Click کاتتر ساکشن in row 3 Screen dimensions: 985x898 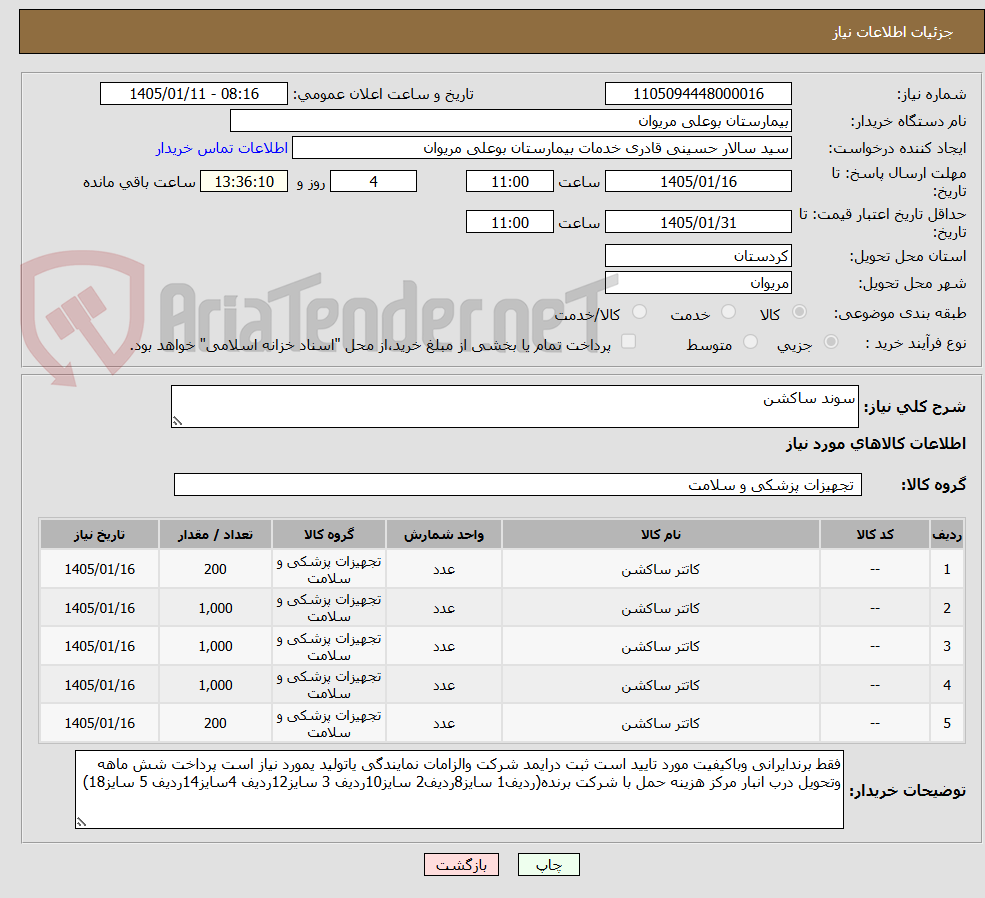[x=660, y=646]
